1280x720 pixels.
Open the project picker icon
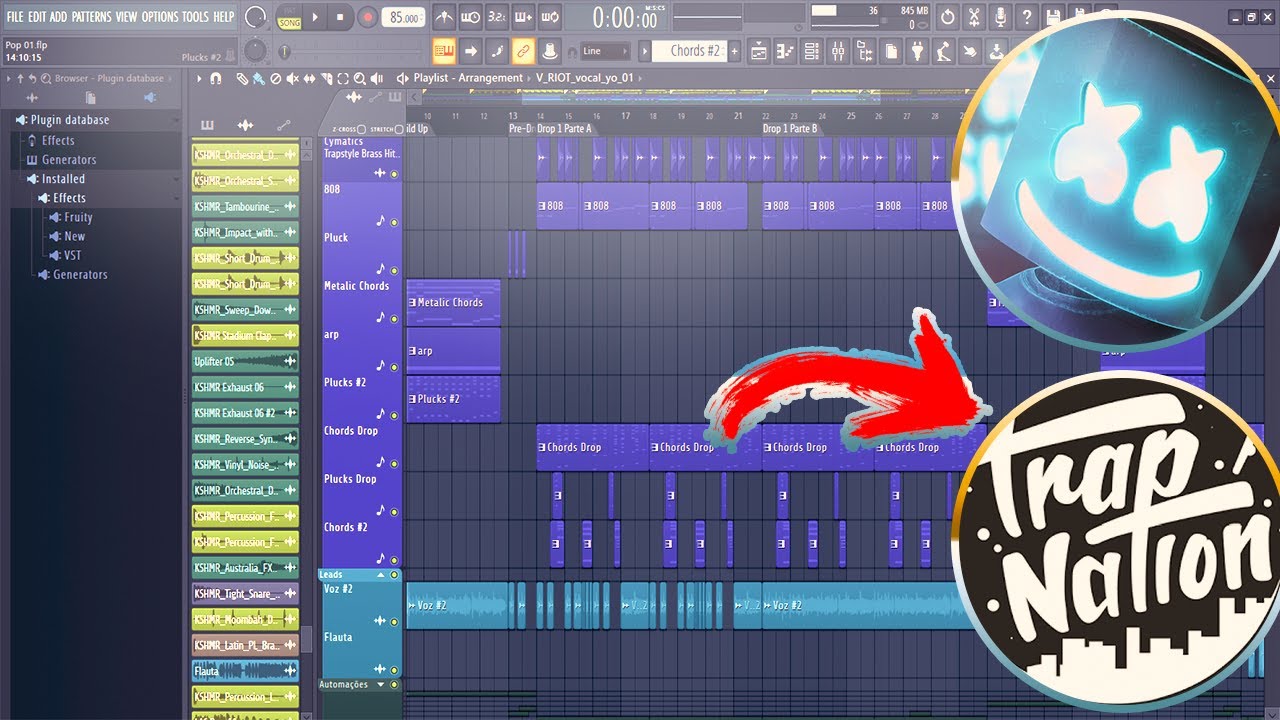[891, 51]
